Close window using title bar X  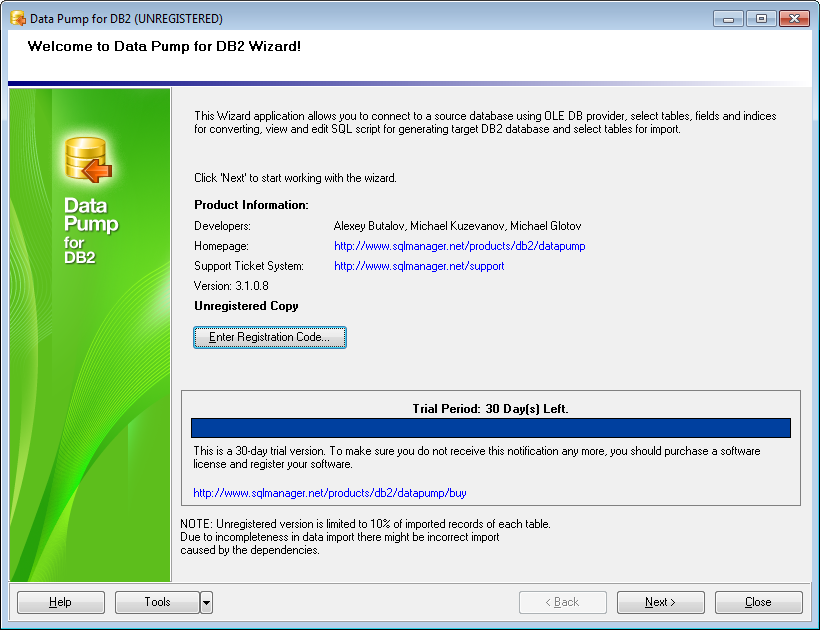pyautogui.click(x=794, y=19)
